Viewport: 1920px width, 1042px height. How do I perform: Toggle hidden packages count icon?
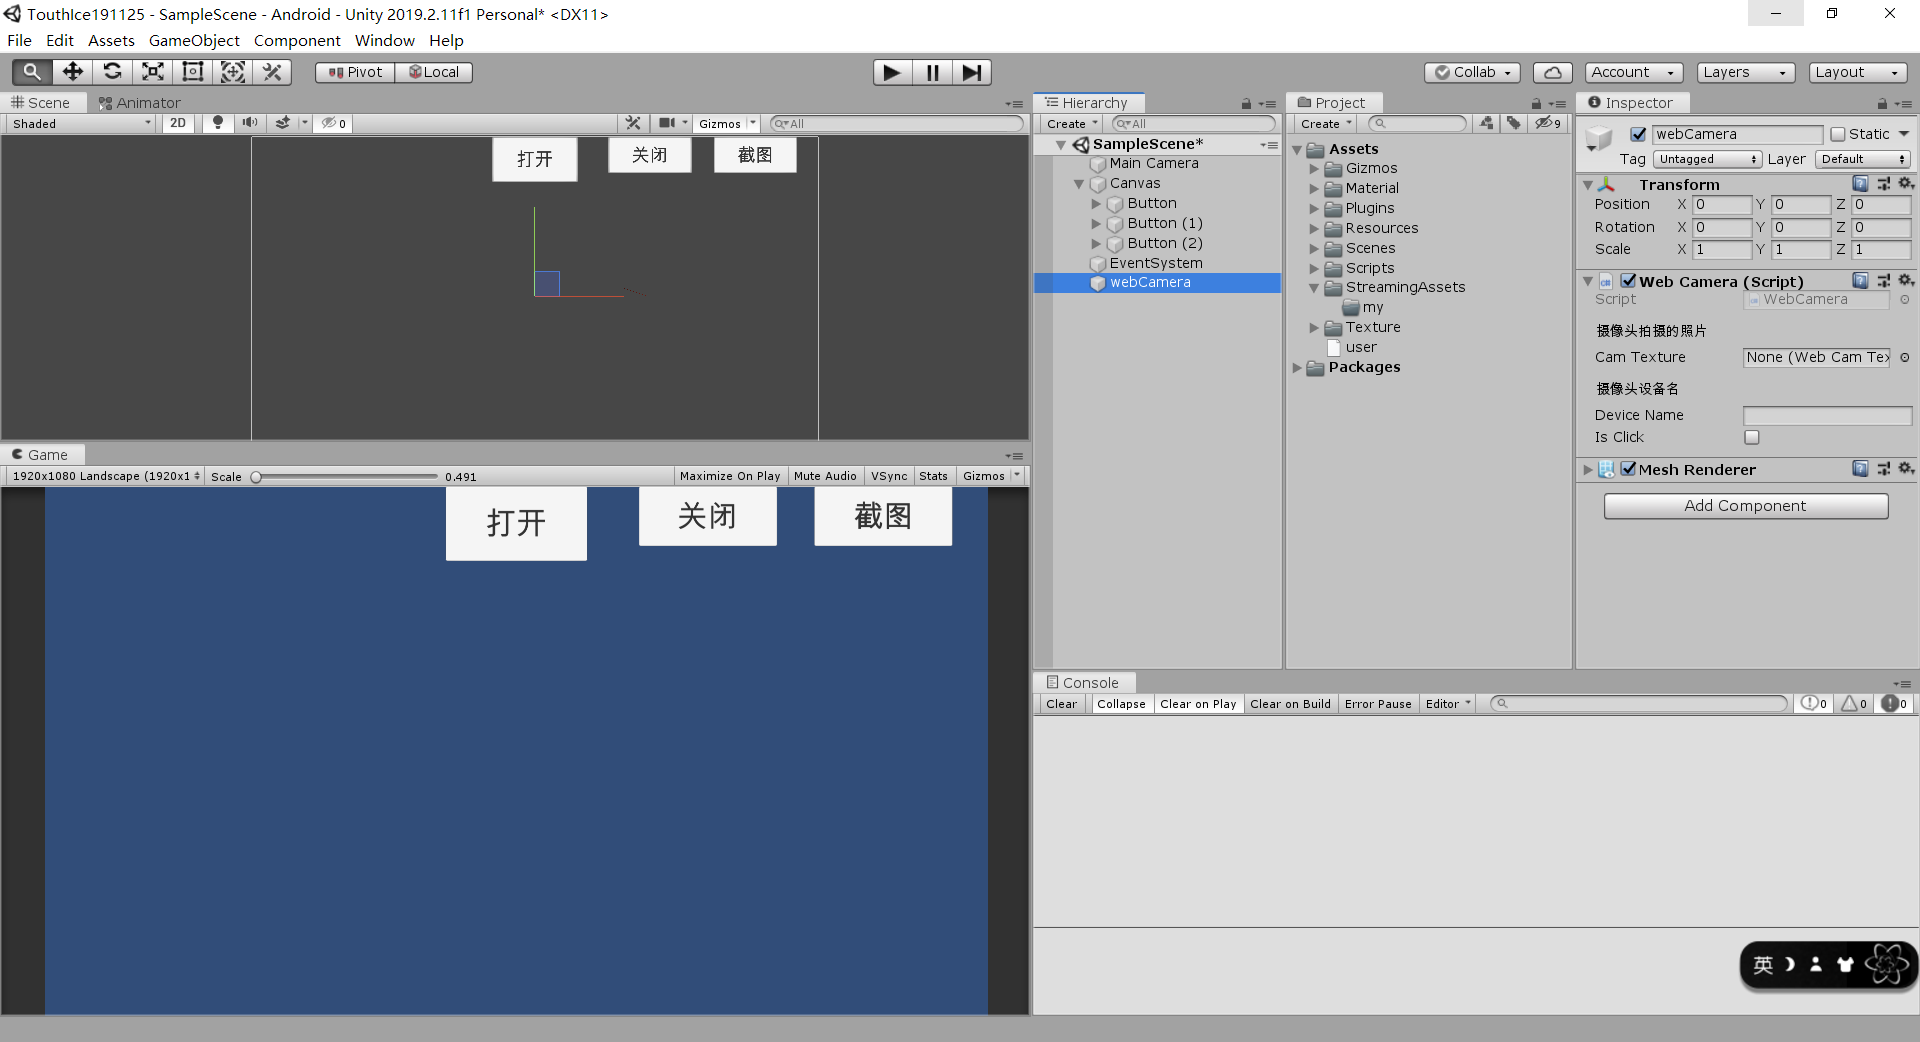1548,123
